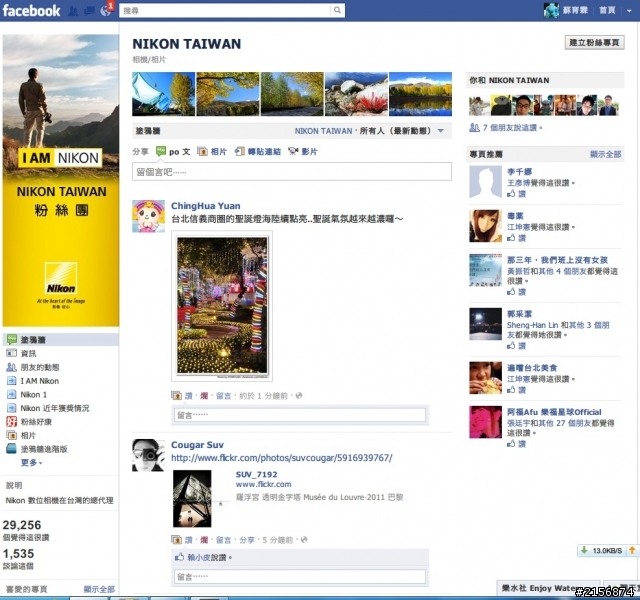Select the 影片 video share option

tap(302, 152)
